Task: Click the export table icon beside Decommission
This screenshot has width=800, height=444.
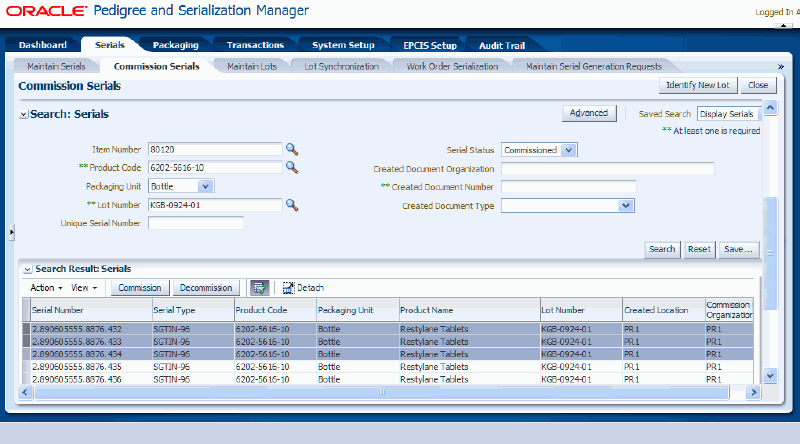Action: pos(260,288)
